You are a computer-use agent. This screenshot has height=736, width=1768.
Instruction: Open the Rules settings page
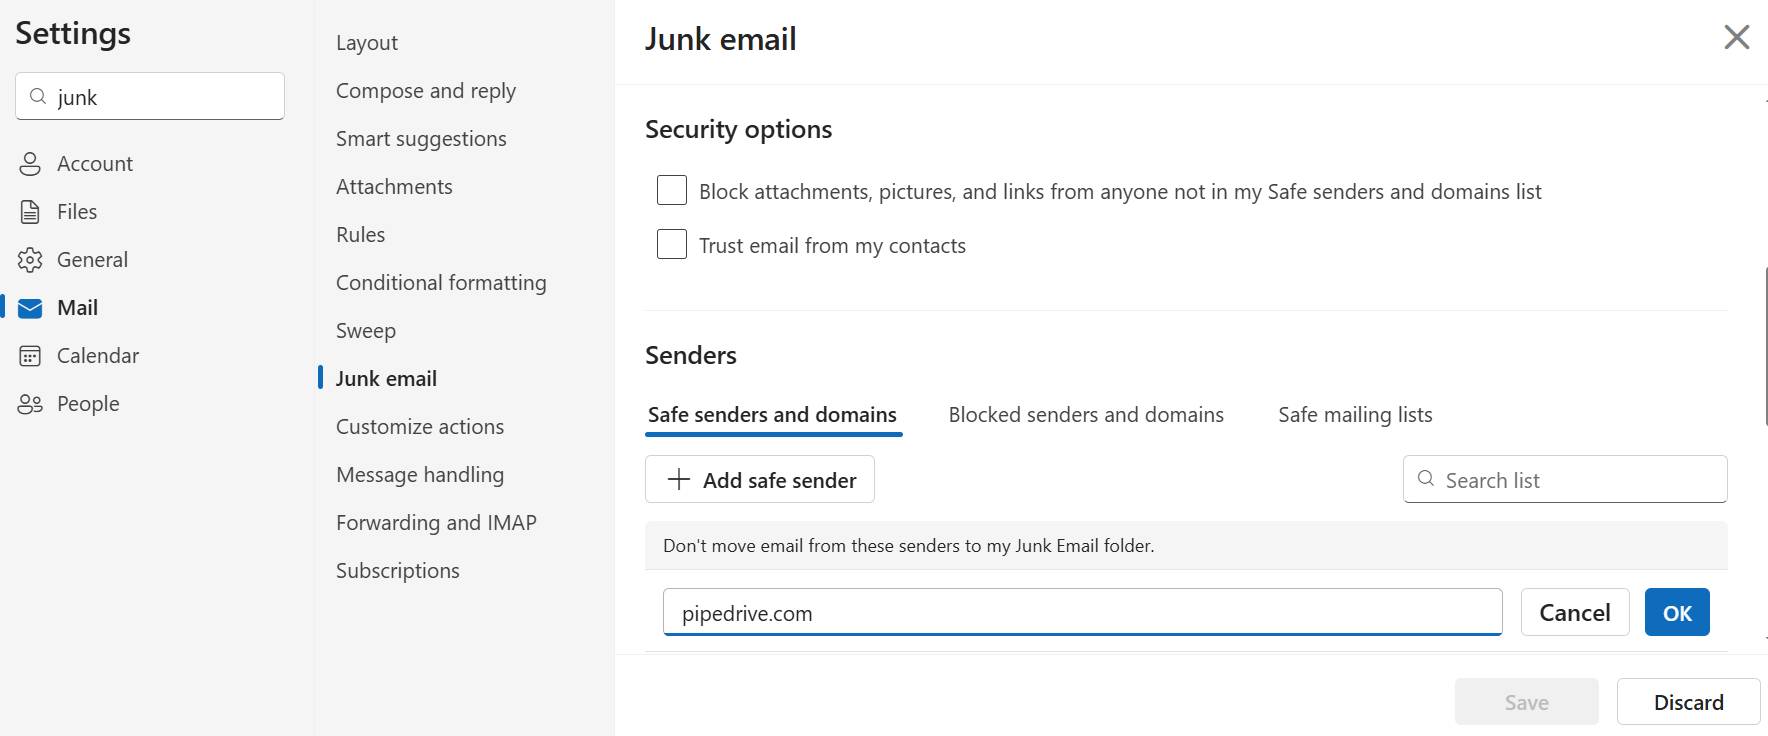pyautogui.click(x=359, y=234)
